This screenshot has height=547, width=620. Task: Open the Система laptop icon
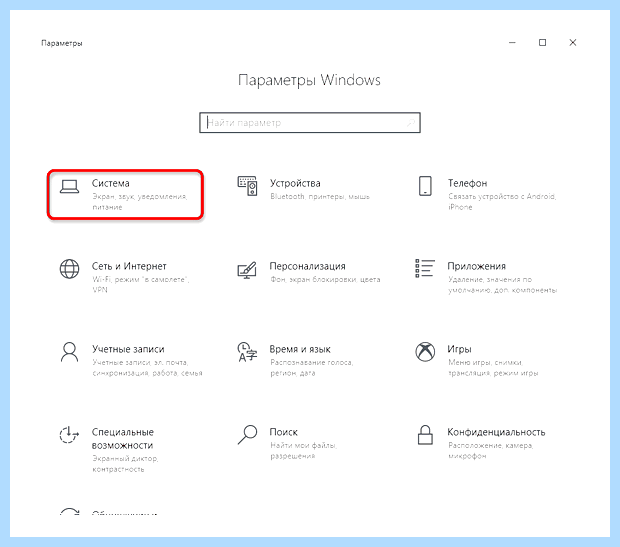pyautogui.click(x=69, y=186)
